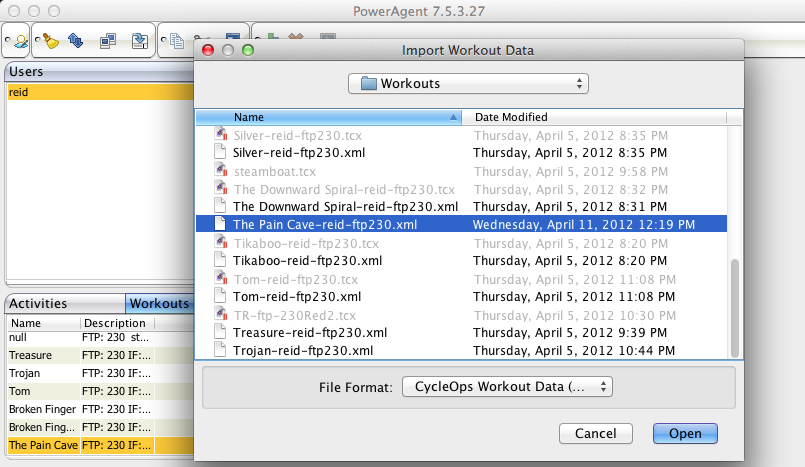Screen dimensions: 805x467
Task: Click the yellow broom clear icon
Action: click(x=51, y=41)
